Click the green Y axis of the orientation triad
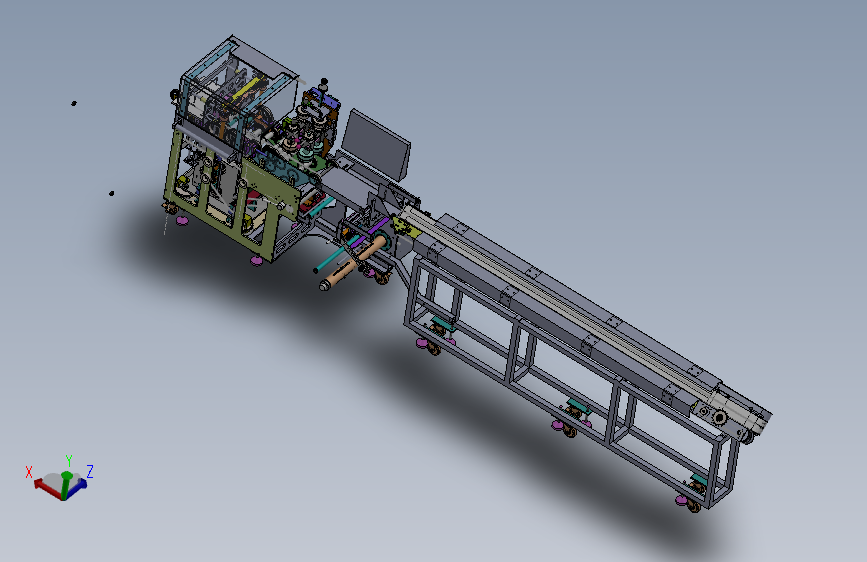 coord(66,485)
